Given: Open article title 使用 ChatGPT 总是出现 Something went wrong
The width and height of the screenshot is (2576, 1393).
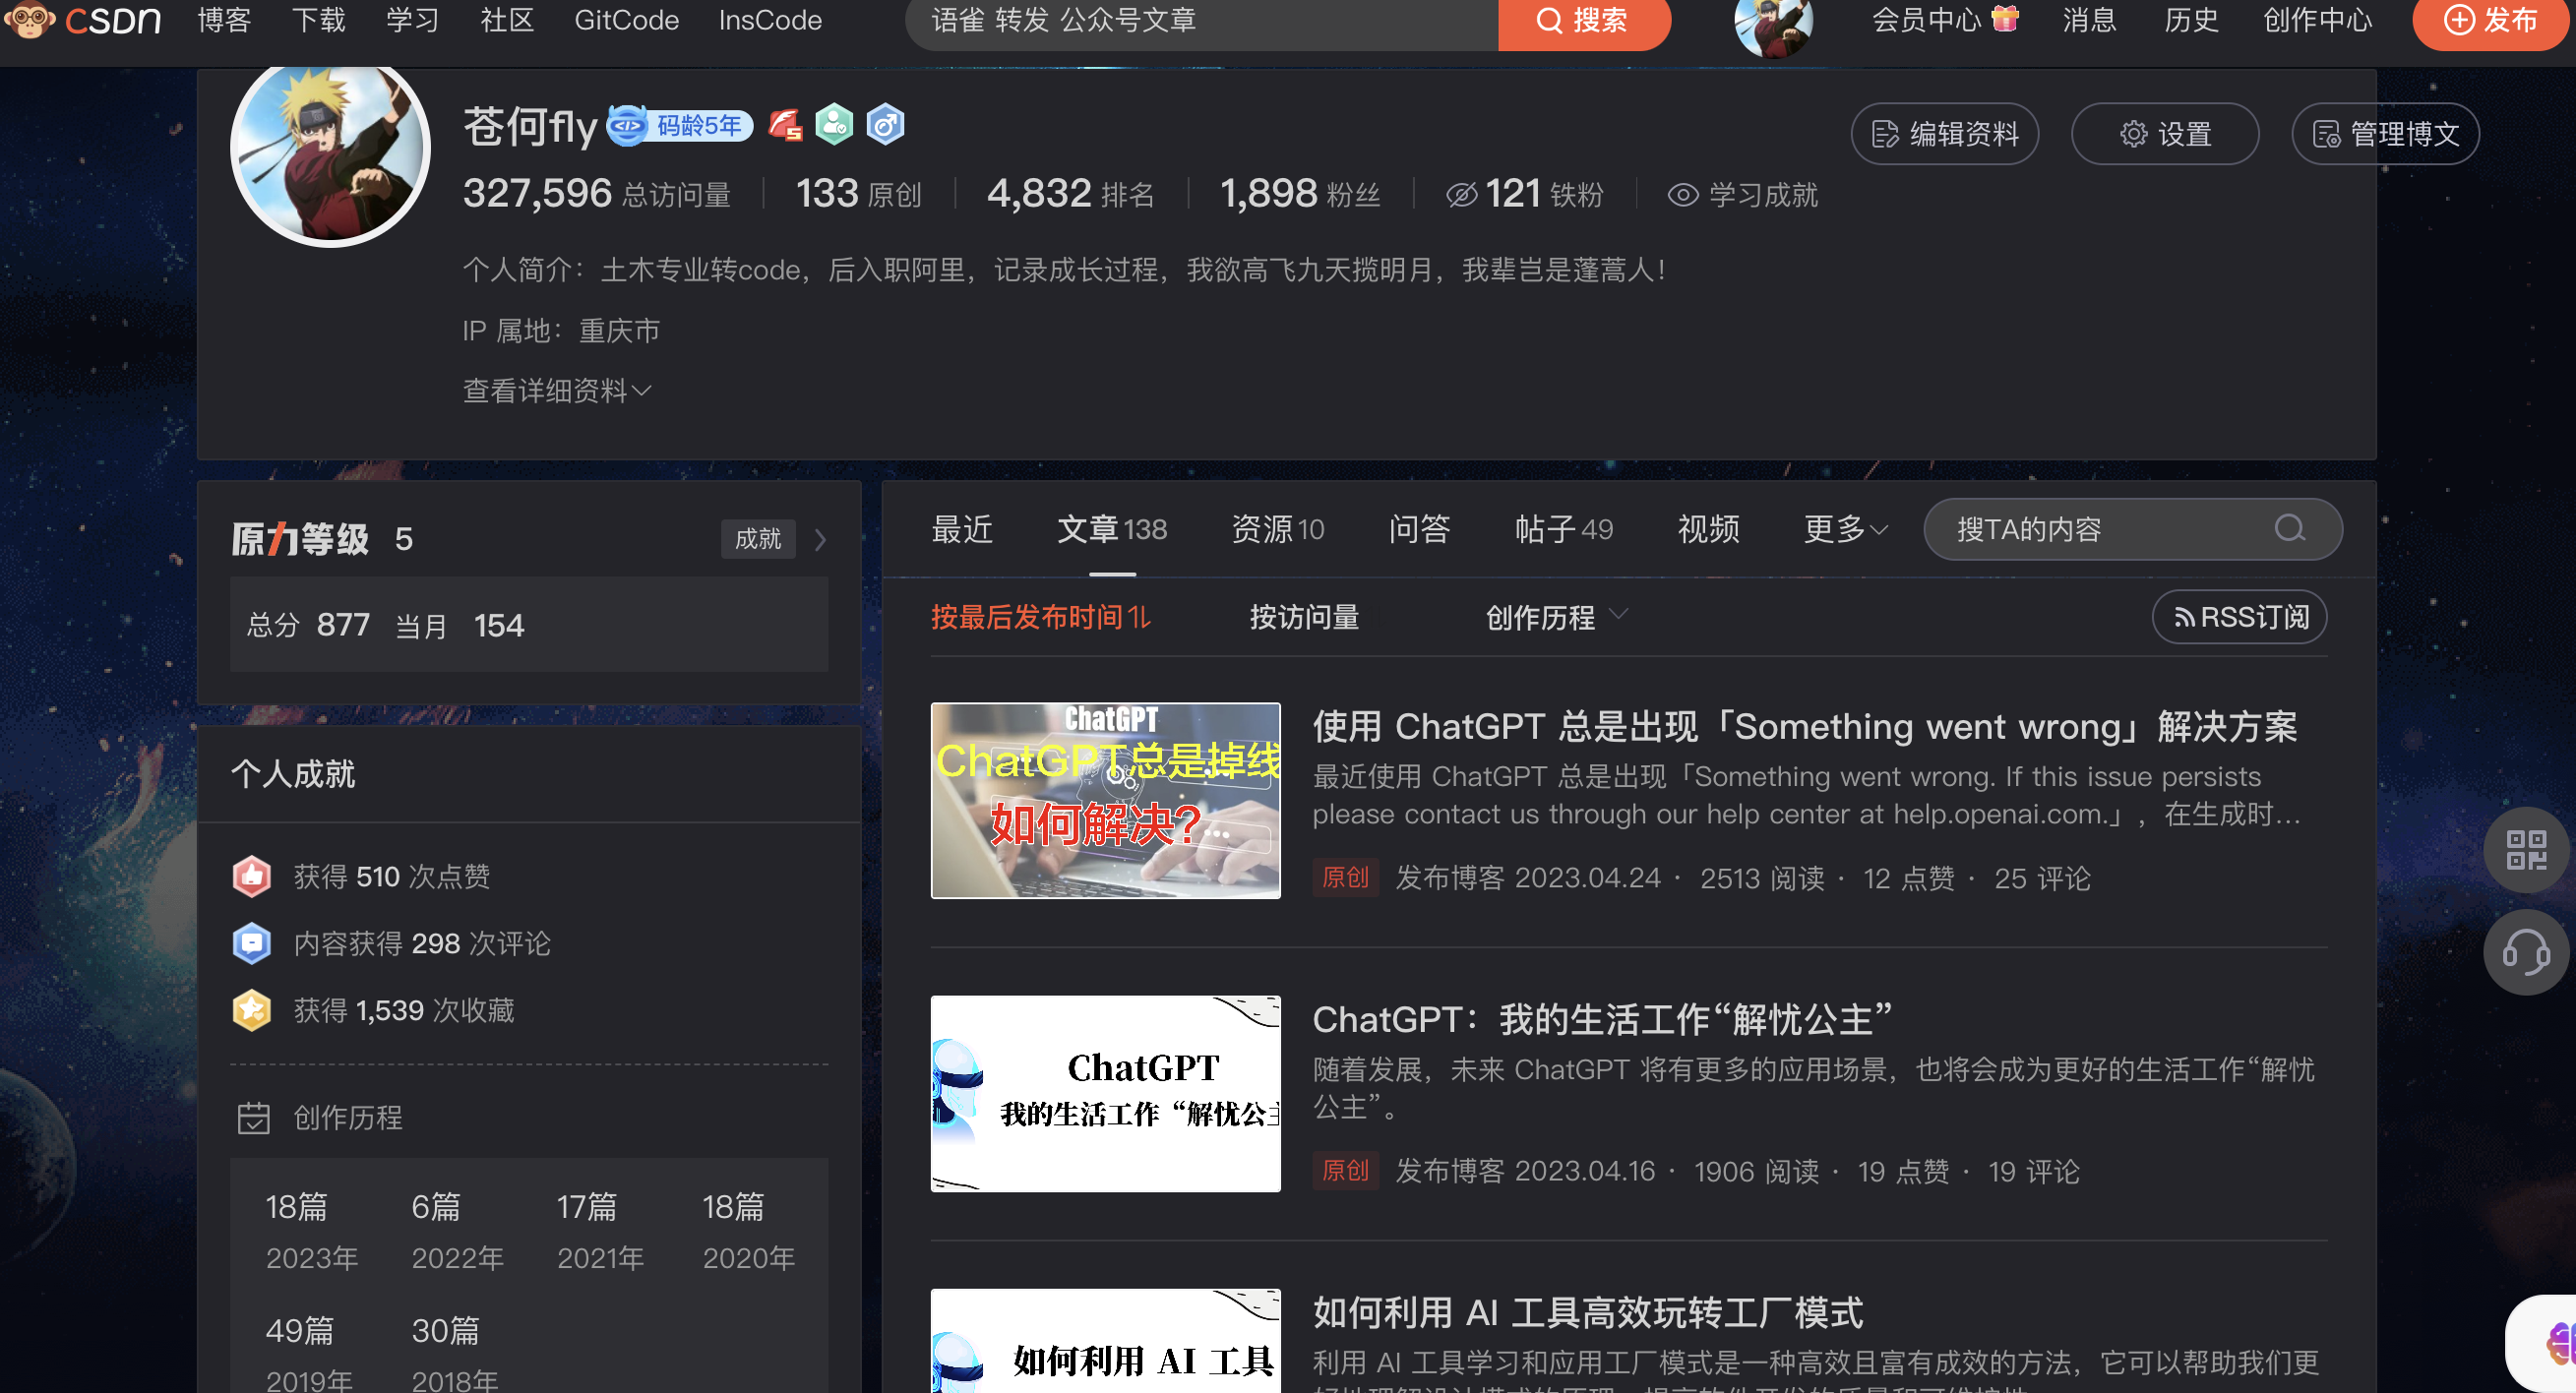Looking at the screenshot, I should pos(1804,727).
